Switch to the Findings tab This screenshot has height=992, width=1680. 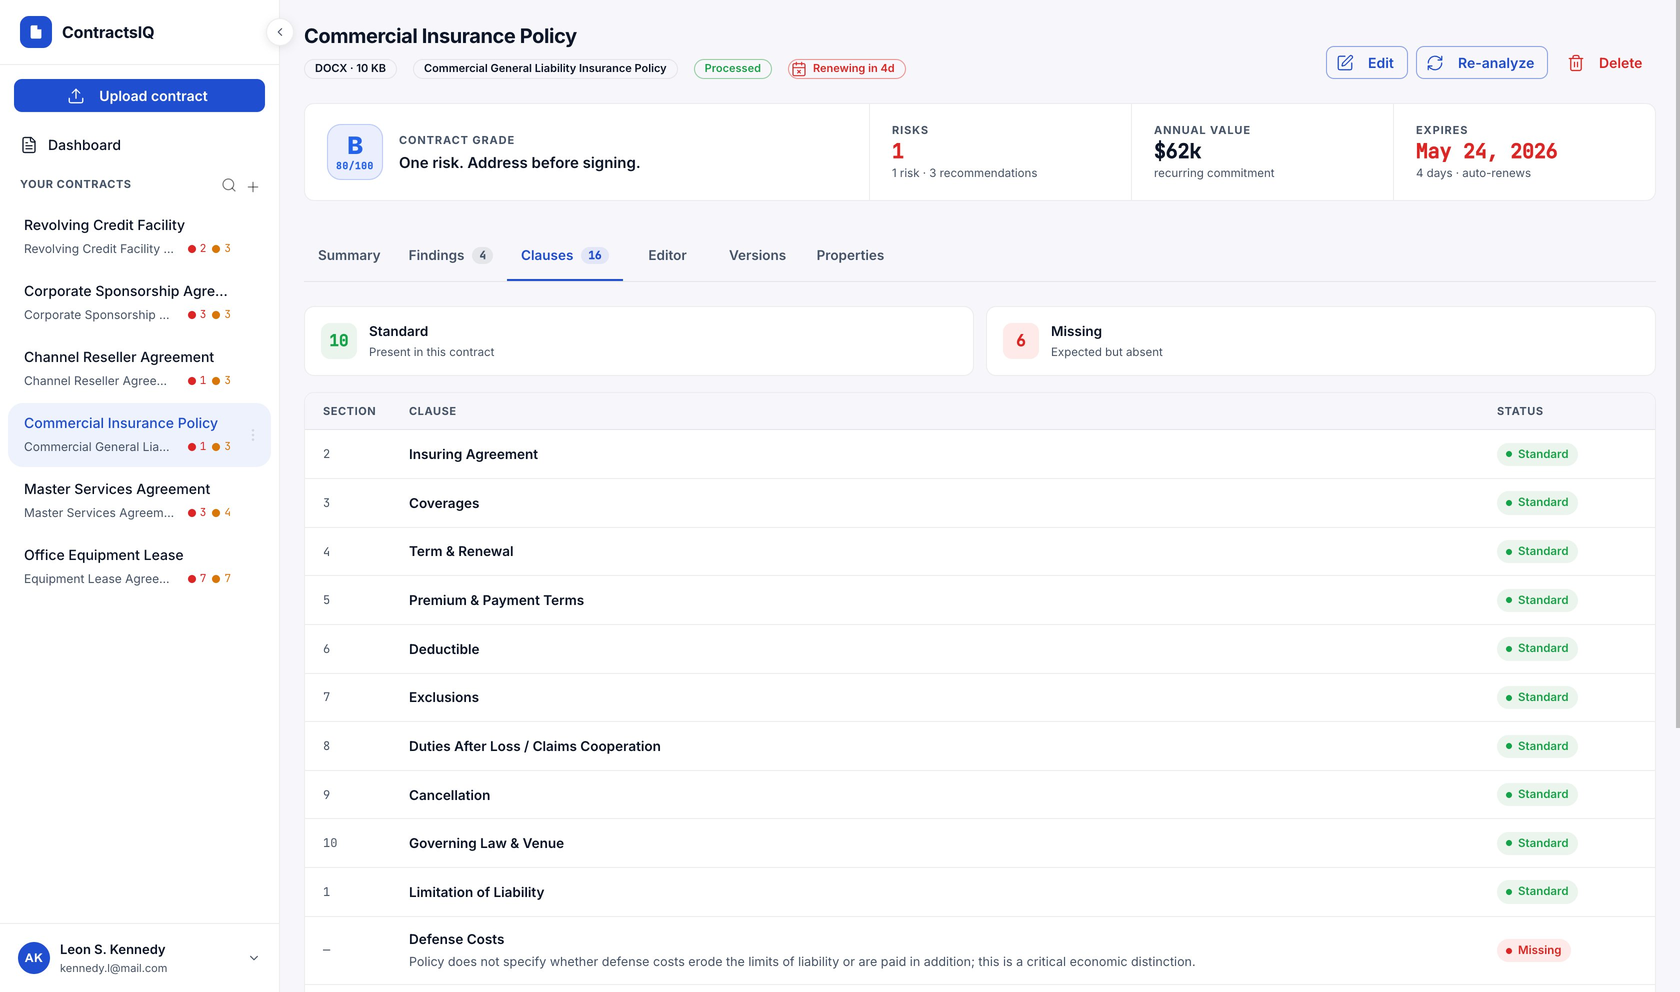450,256
